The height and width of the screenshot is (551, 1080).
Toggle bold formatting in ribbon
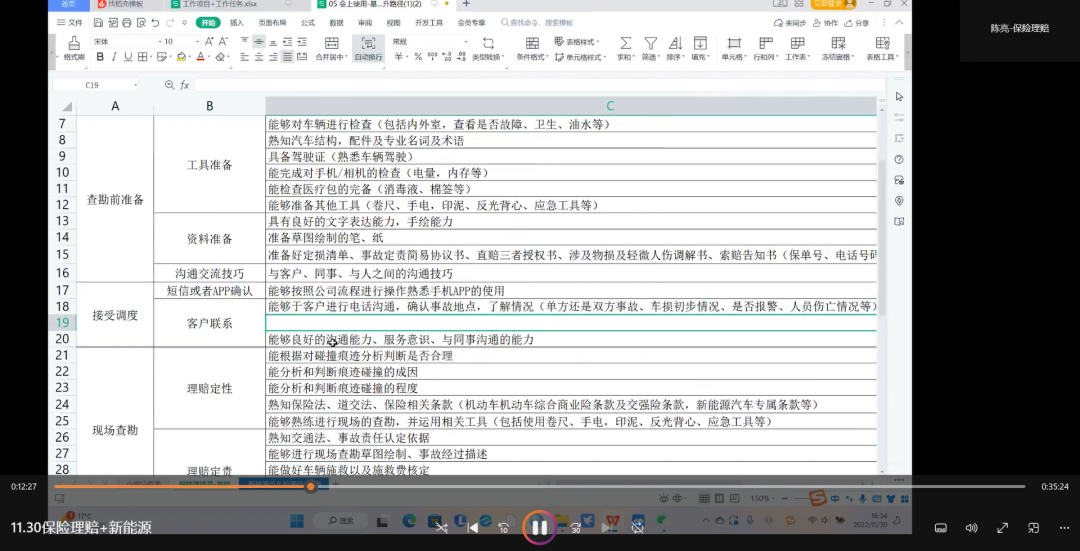[x=100, y=57]
